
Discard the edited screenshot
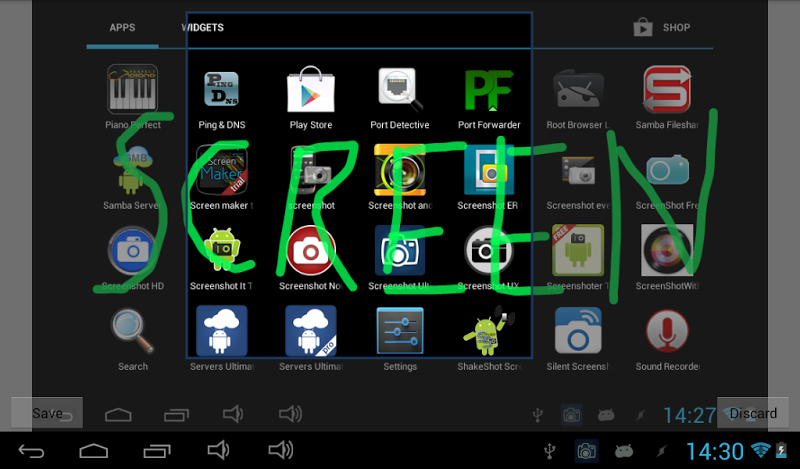coord(753,413)
